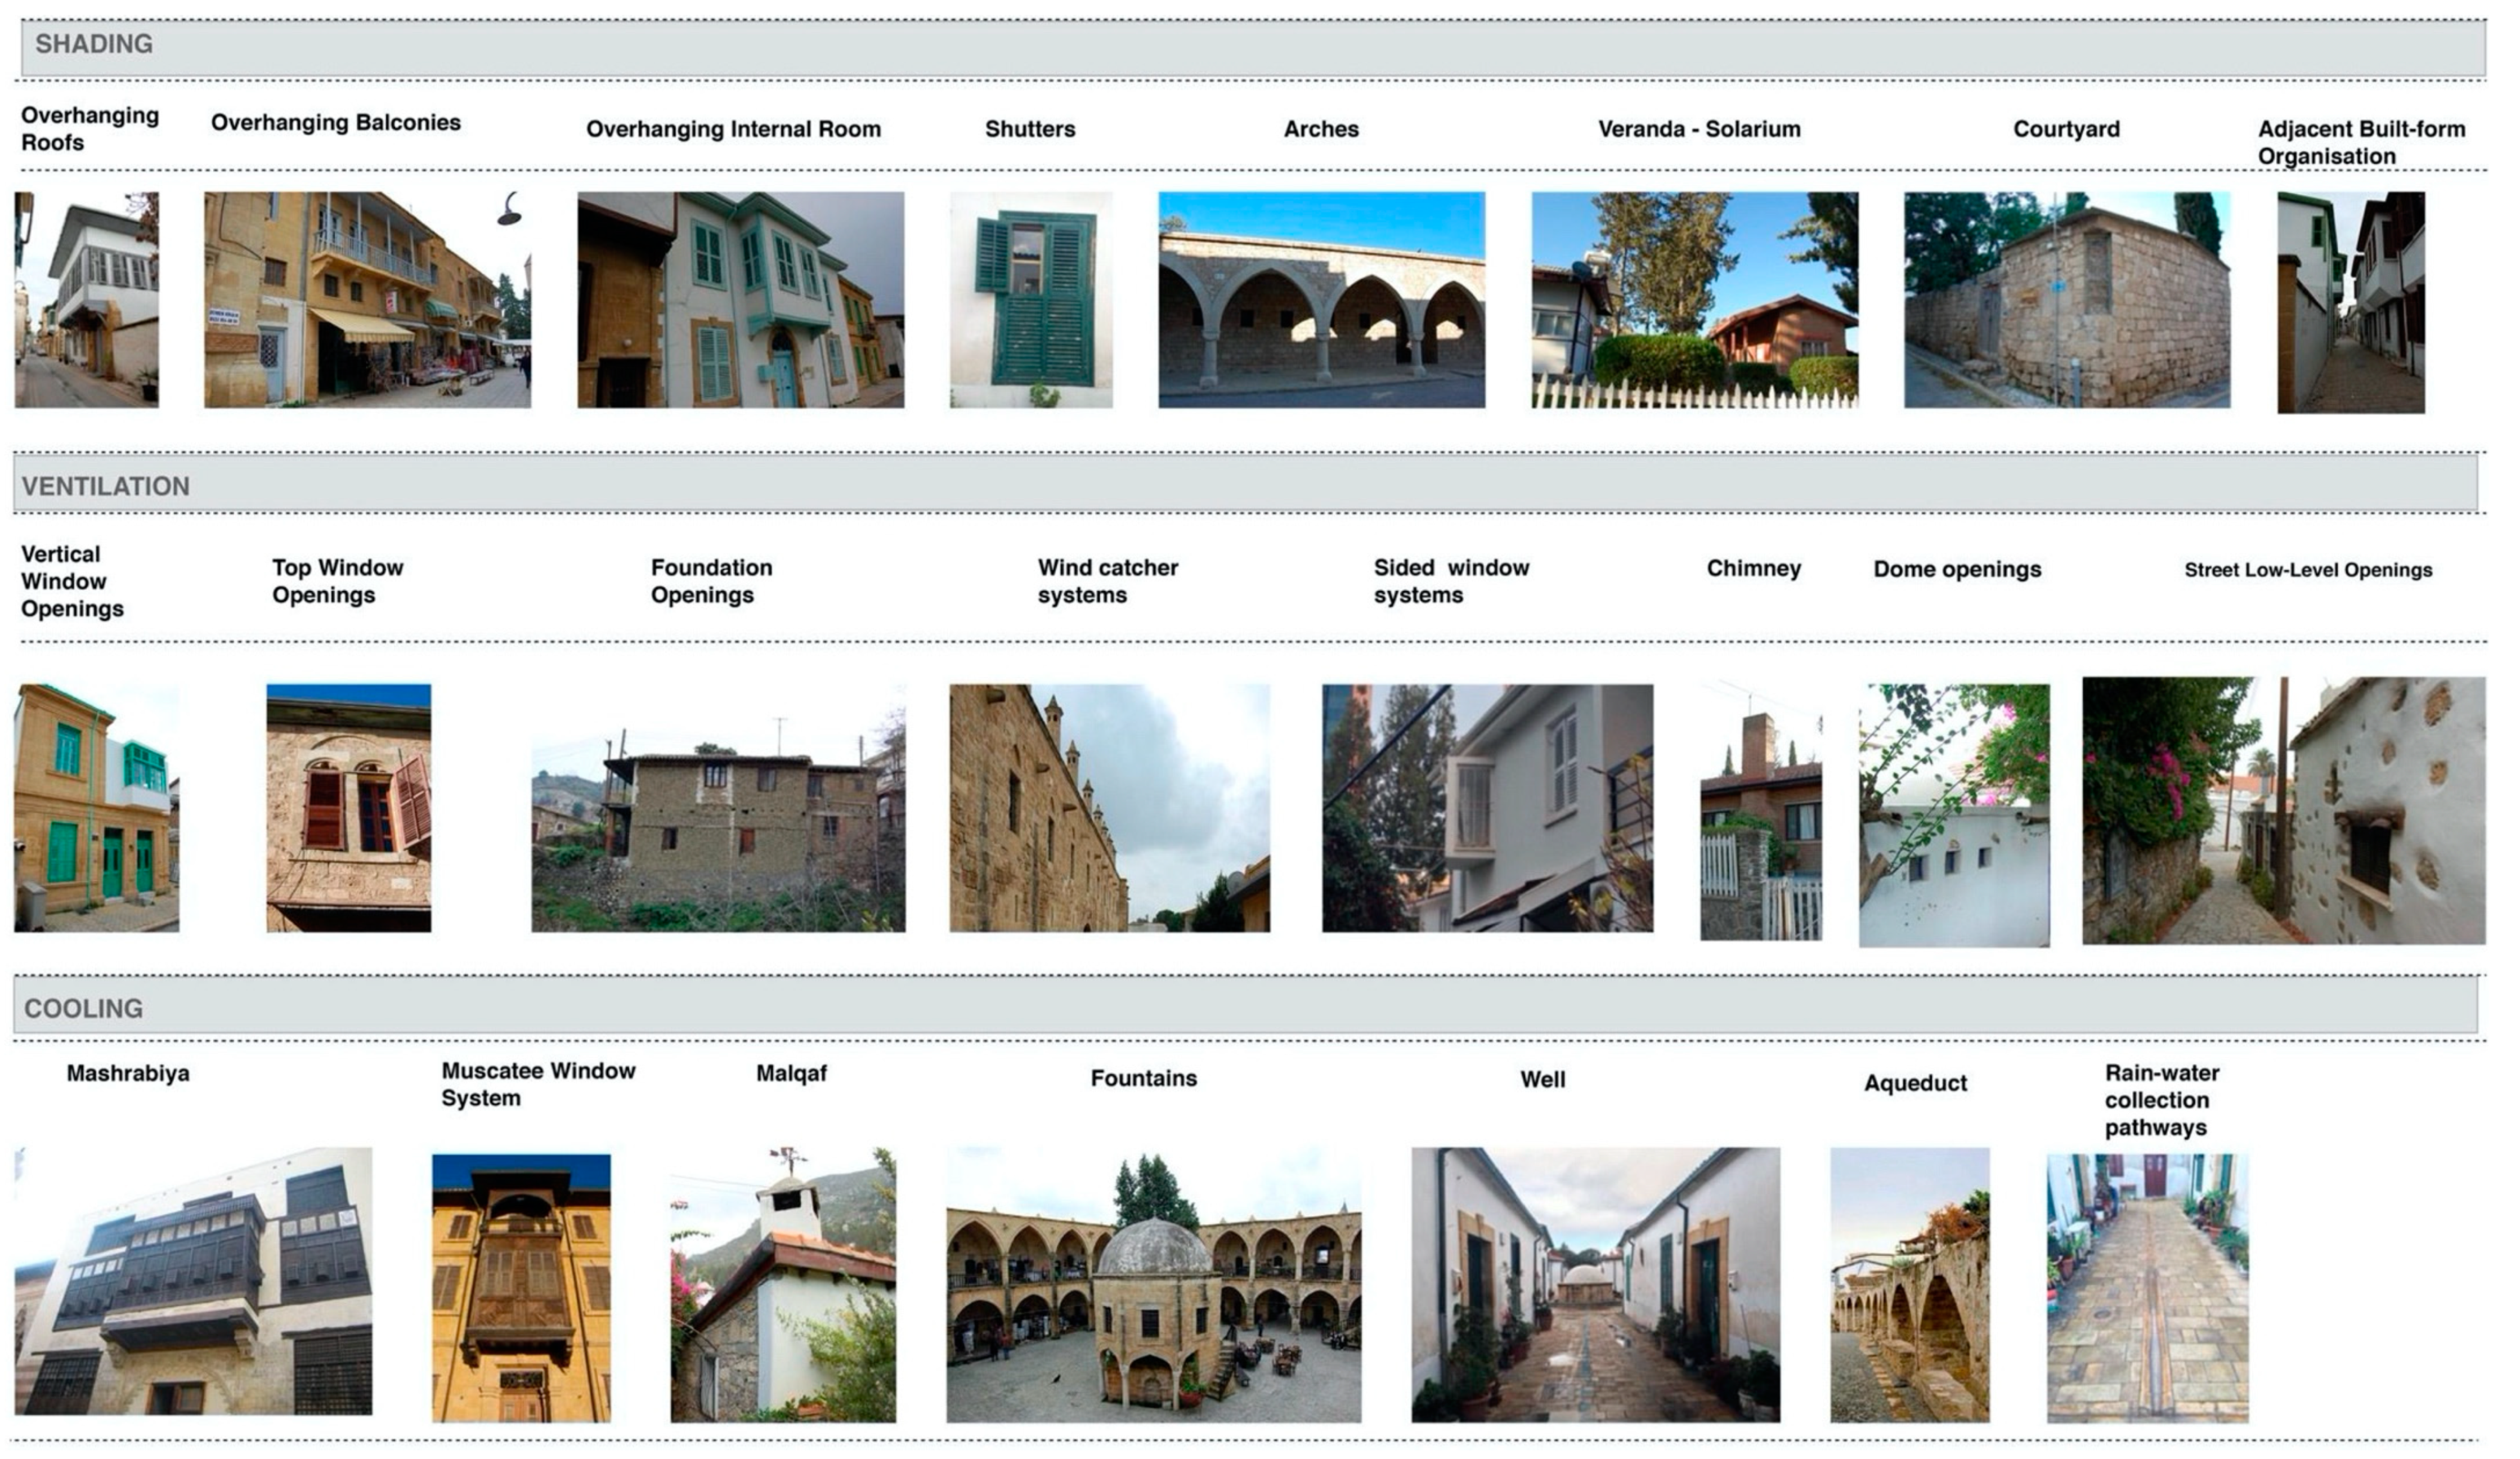The width and height of the screenshot is (2520, 1459).
Task: Click the Mashrabiya dark balcony photo
Action: (x=193, y=1281)
